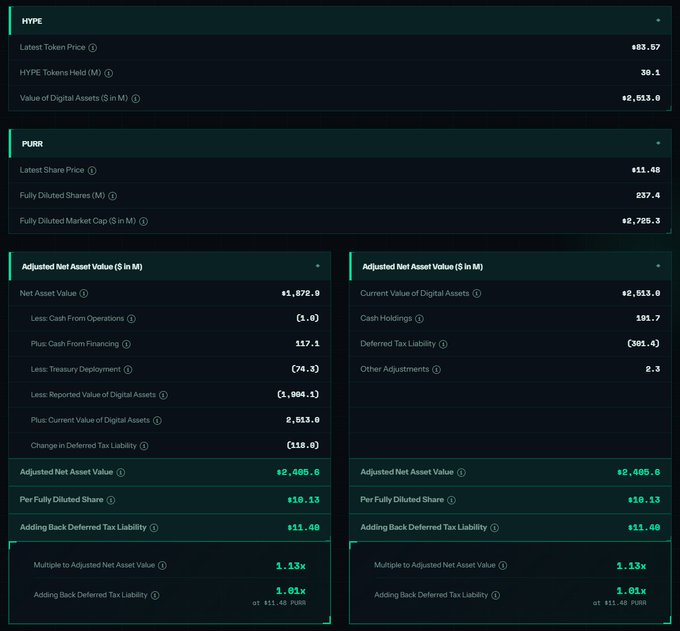This screenshot has height=631, width=680.
Task: Click info icon of right panel's $11.40 Deferred Tax row
Action: 494,528
